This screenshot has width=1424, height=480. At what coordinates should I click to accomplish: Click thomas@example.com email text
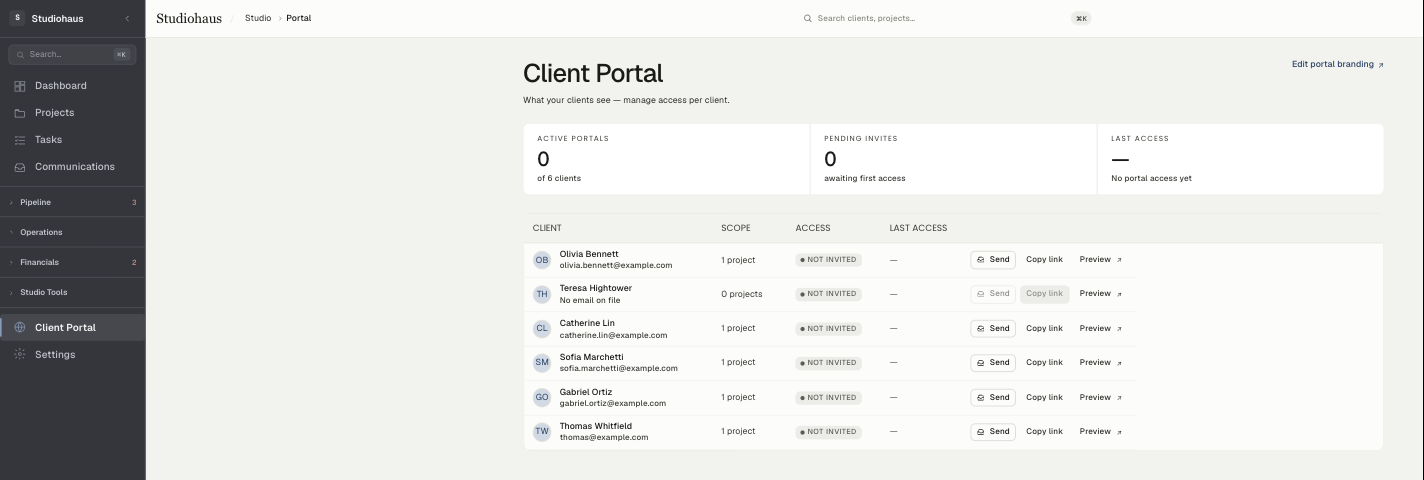pyautogui.click(x=604, y=437)
